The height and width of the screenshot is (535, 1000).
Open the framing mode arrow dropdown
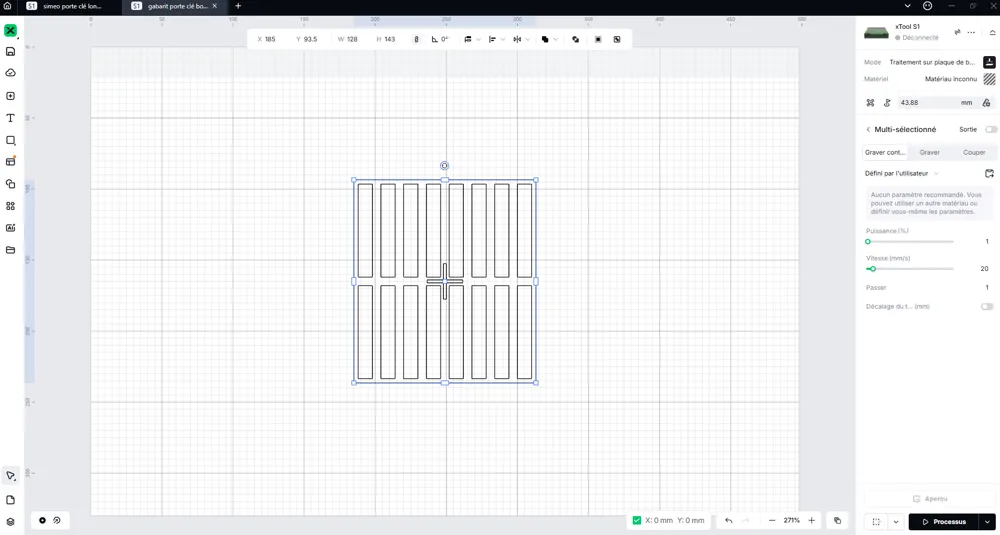(x=896, y=521)
